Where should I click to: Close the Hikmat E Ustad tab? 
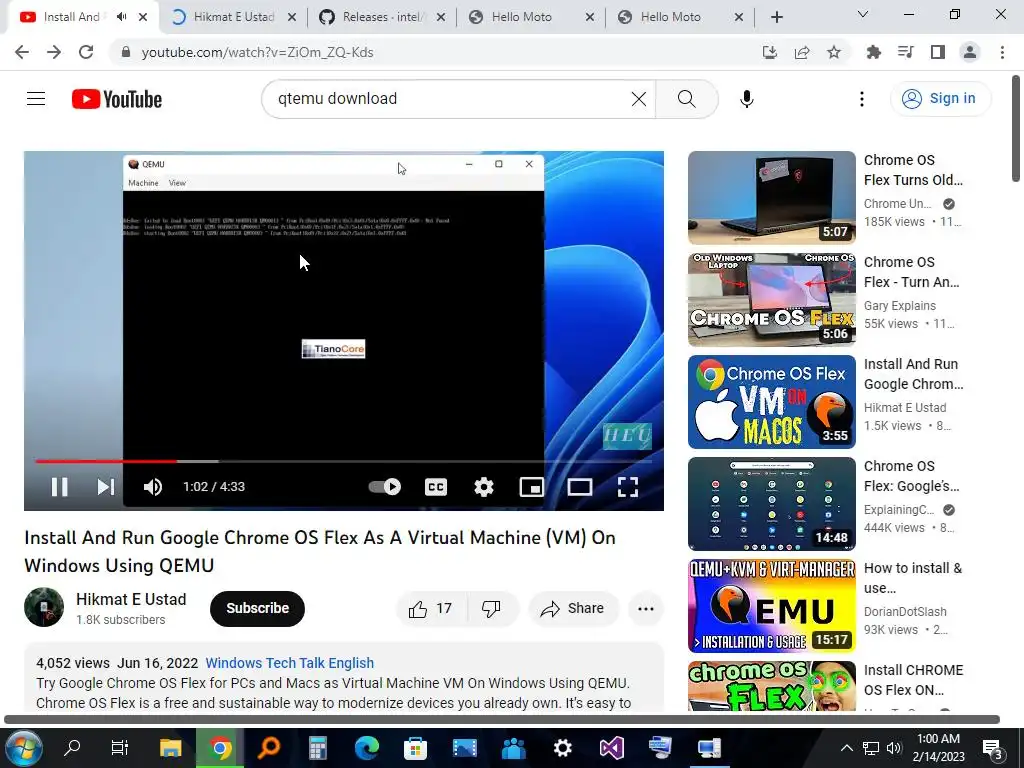click(x=292, y=17)
